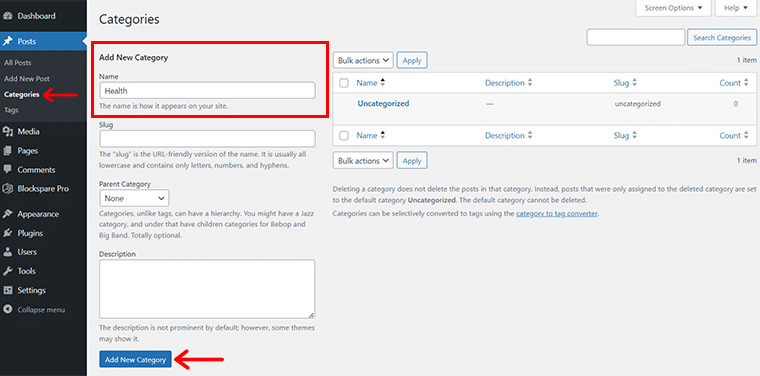Open the Dashboard icon in sidebar

point(7,16)
